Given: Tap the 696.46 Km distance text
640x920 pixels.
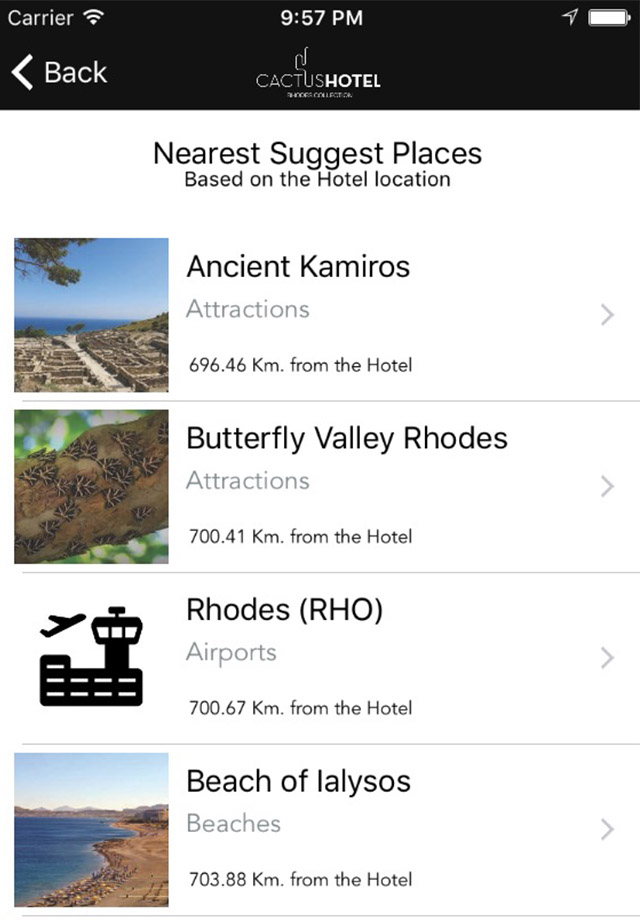Looking at the screenshot, I should tap(300, 365).
